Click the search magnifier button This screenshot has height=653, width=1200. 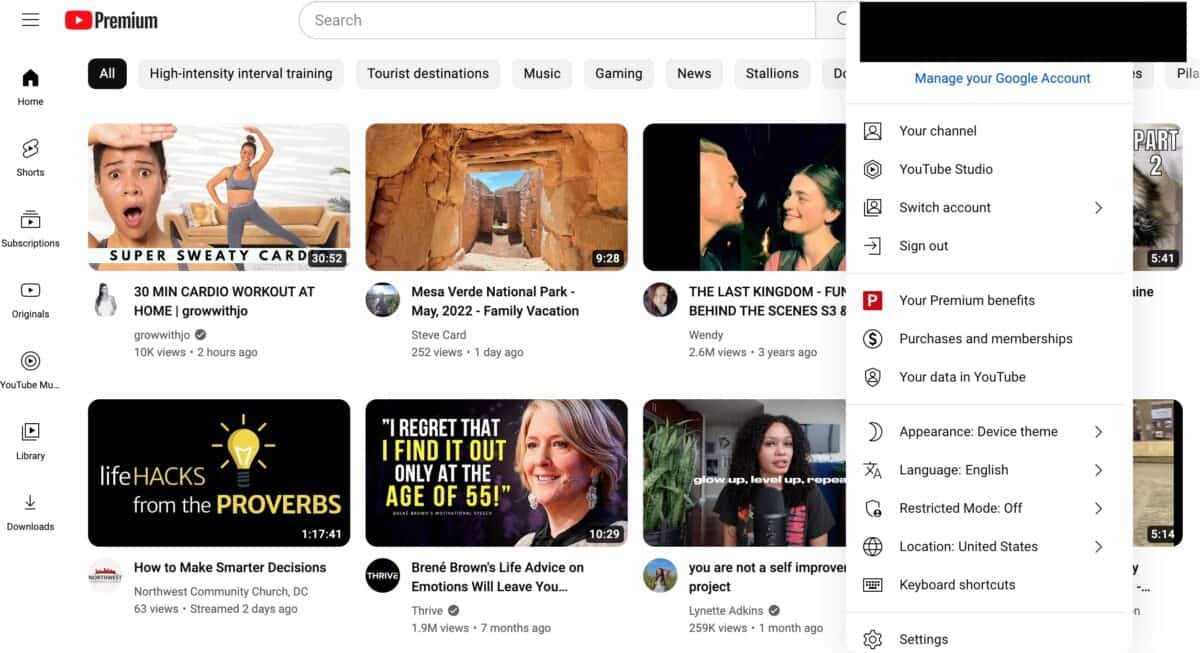pyautogui.click(x=840, y=20)
